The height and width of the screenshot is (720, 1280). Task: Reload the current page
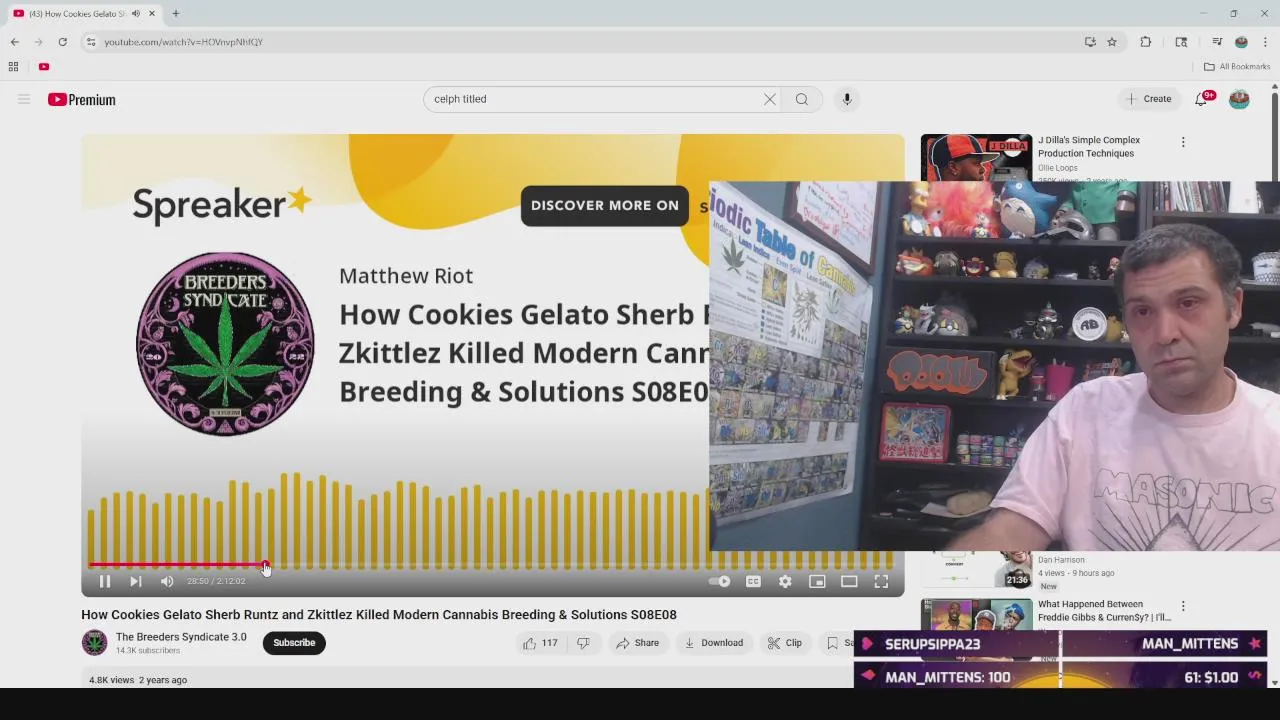click(62, 42)
